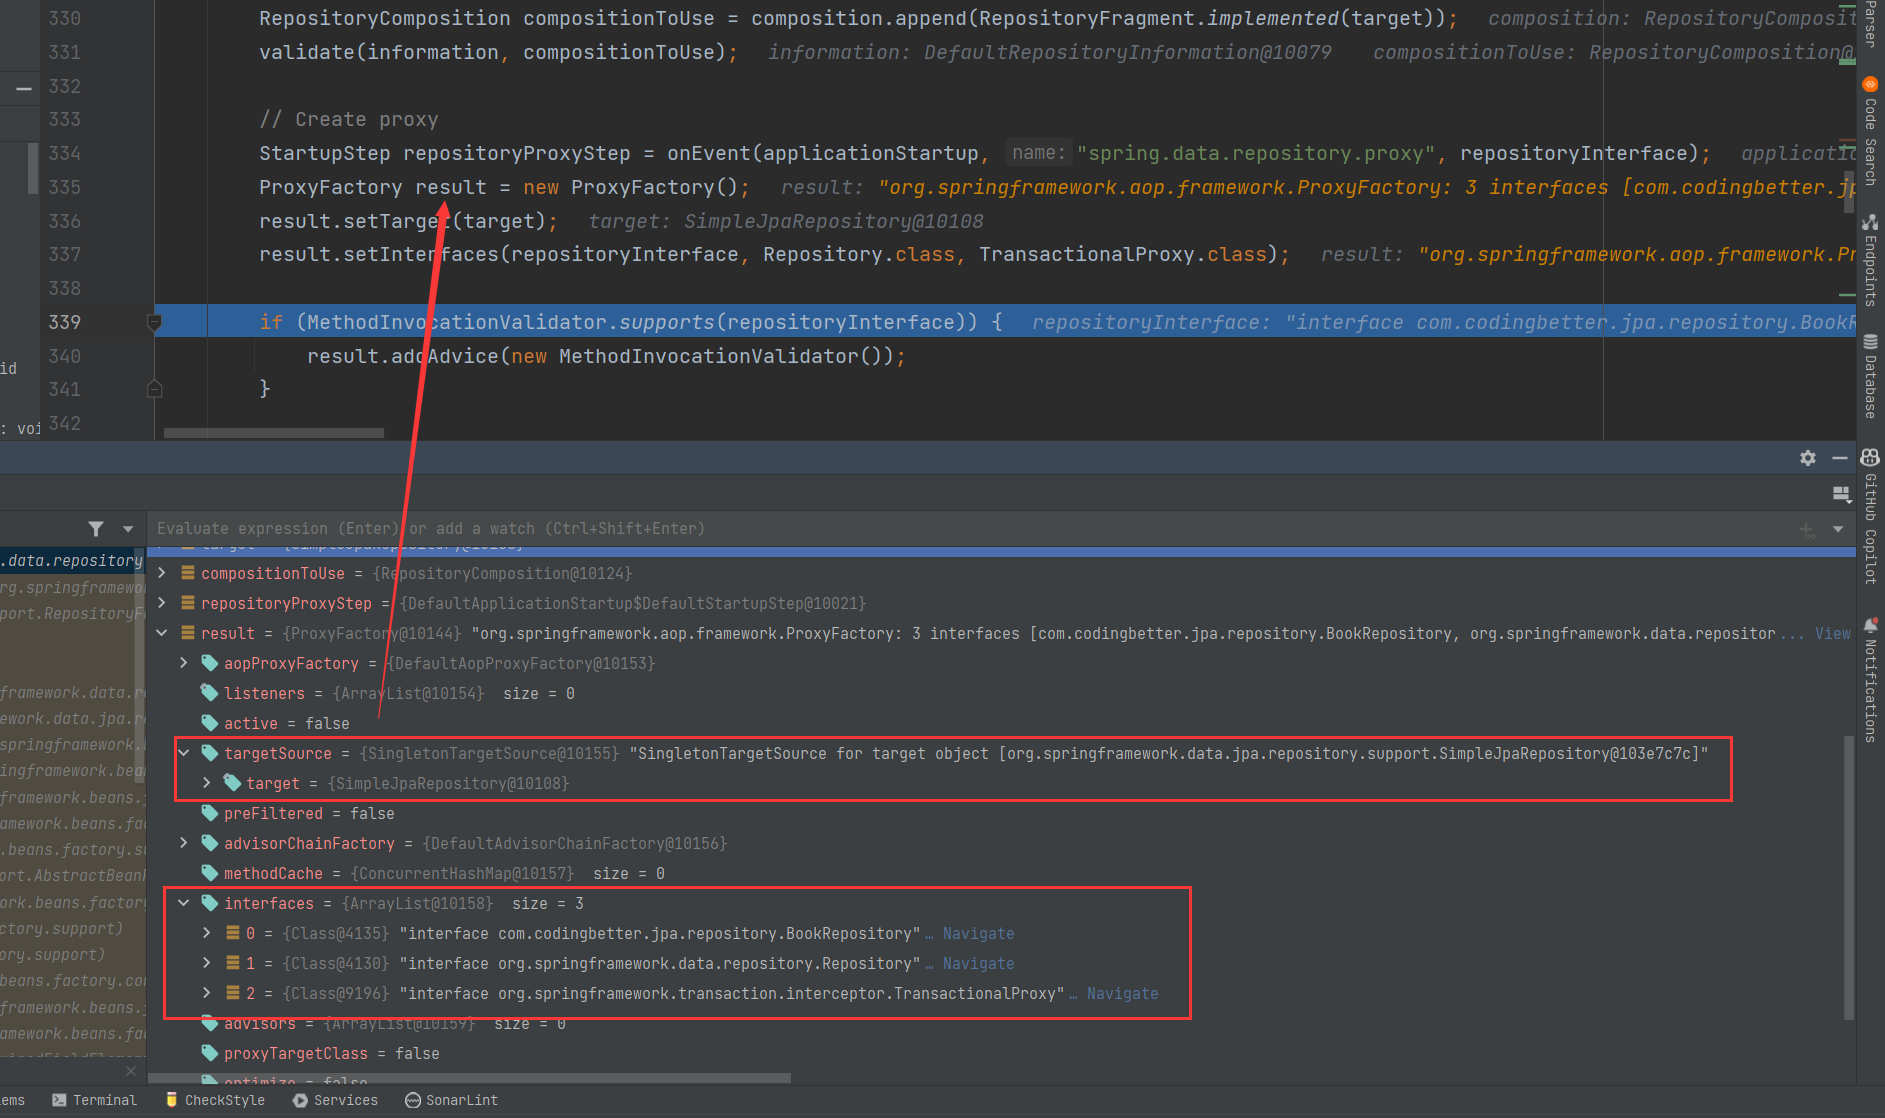Click the minus icon left of line 332
The height and width of the screenshot is (1118, 1885).
point(24,88)
